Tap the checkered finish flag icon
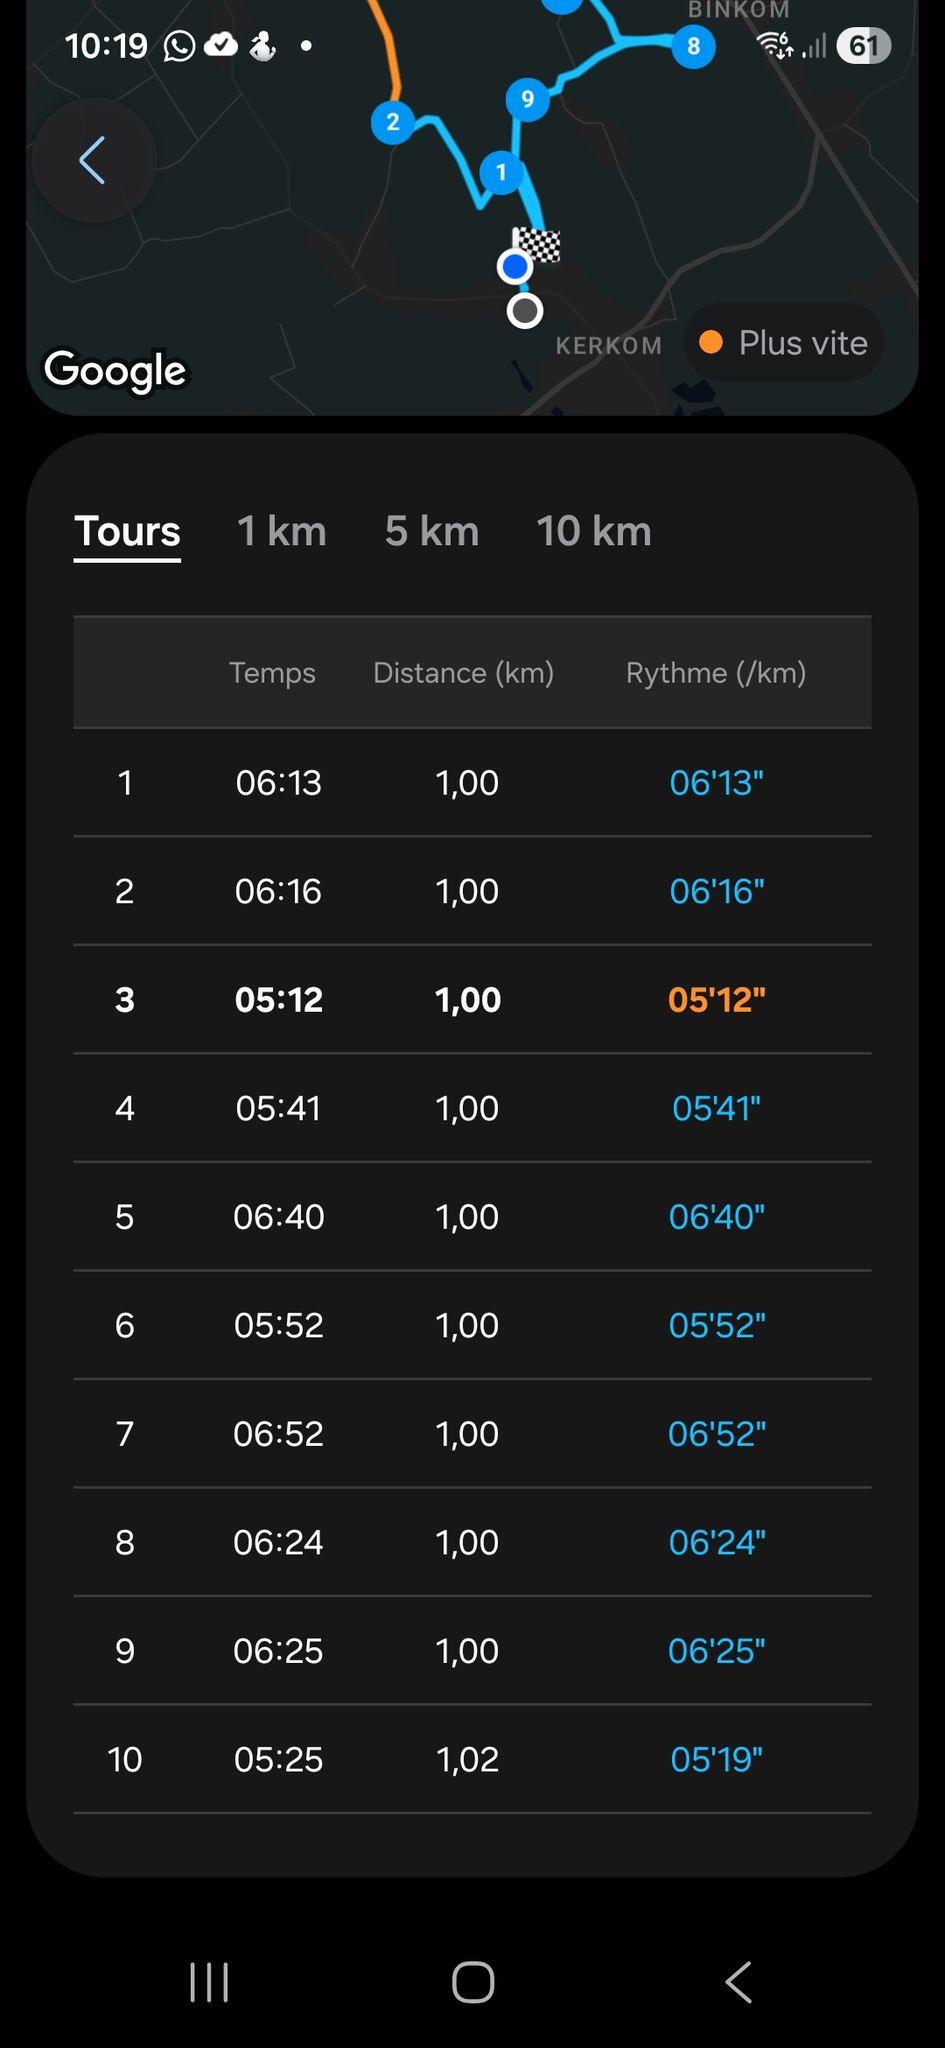945x2048 pixels. 537,244
